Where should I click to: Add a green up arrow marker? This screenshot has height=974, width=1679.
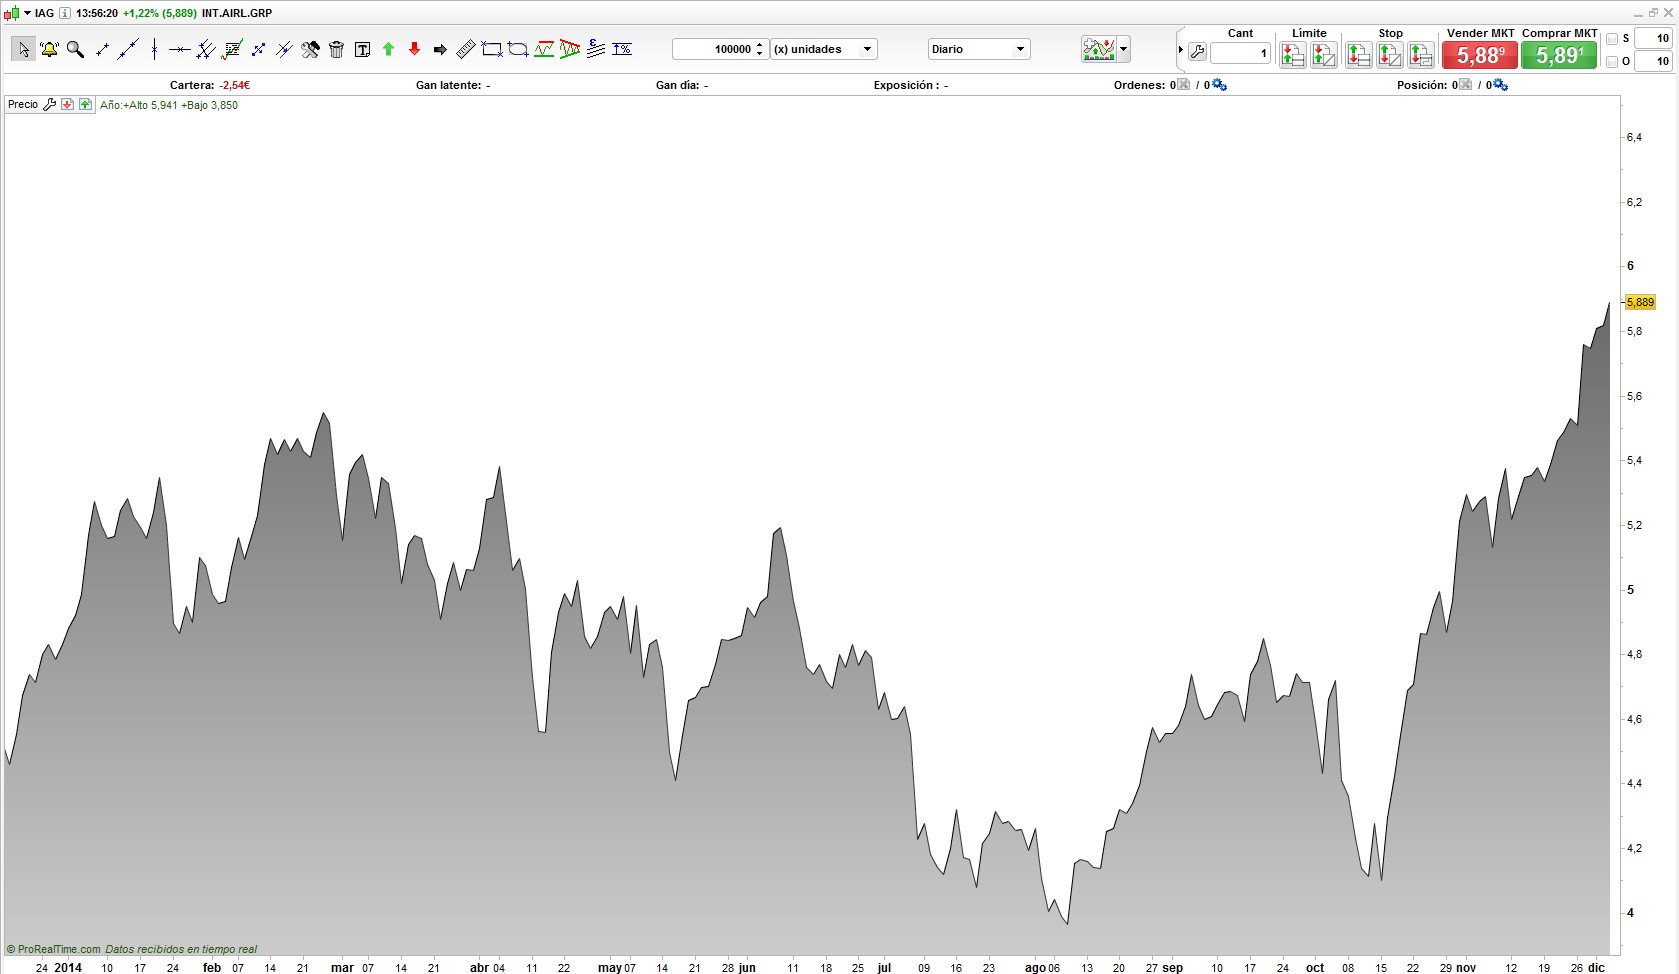[x=388, y=49]
